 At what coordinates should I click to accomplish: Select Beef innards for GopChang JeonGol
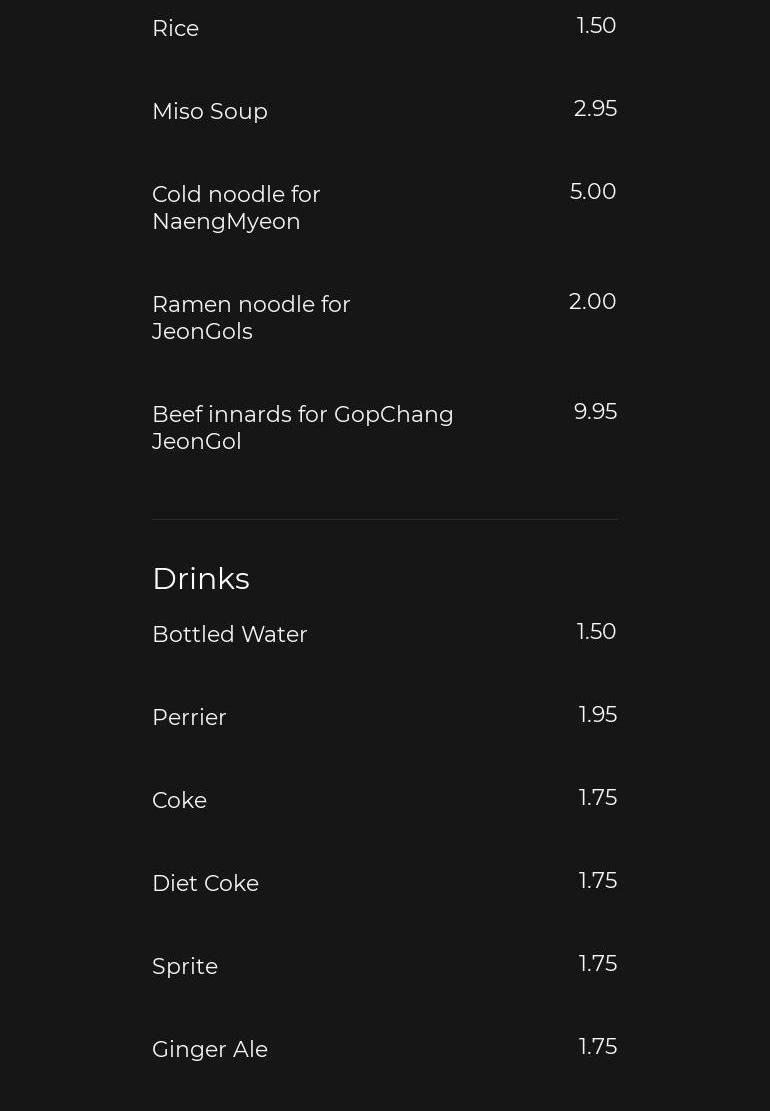tap(302, 427)
